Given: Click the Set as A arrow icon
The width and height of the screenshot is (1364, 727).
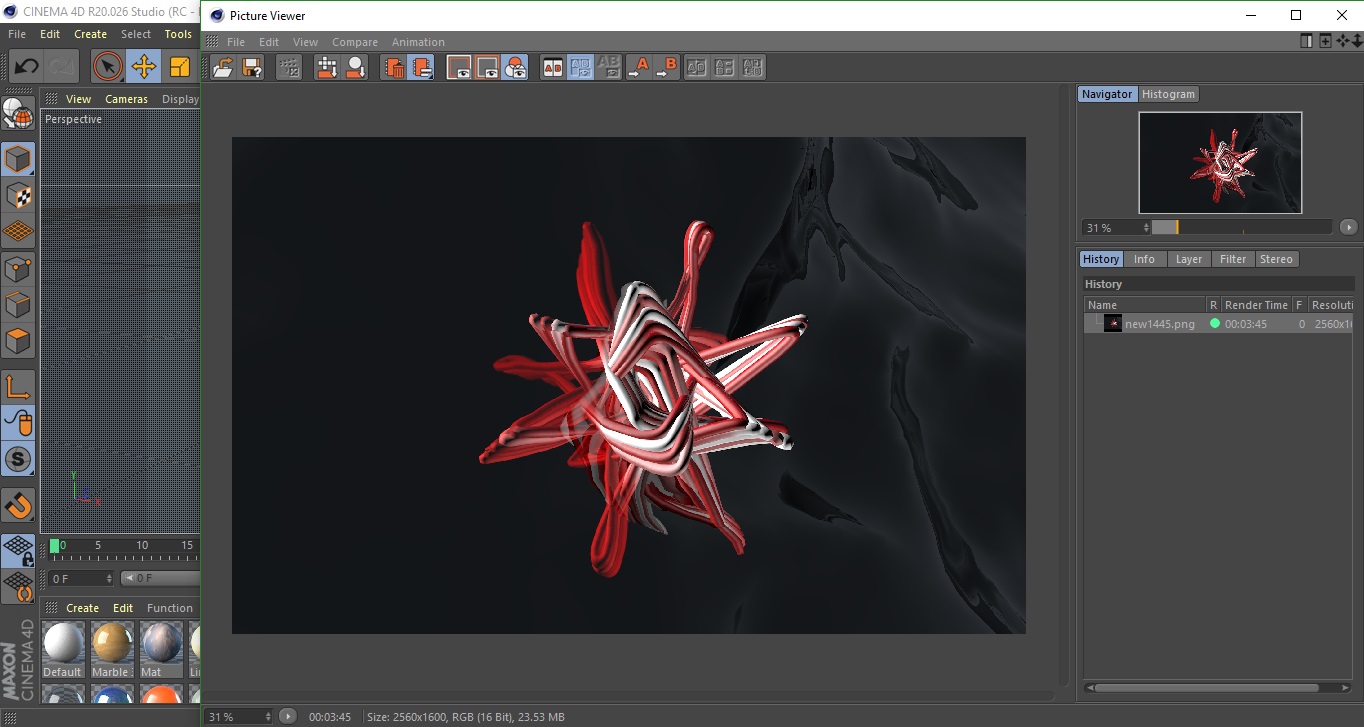Looking at the screenshot, I should [638, 68].
